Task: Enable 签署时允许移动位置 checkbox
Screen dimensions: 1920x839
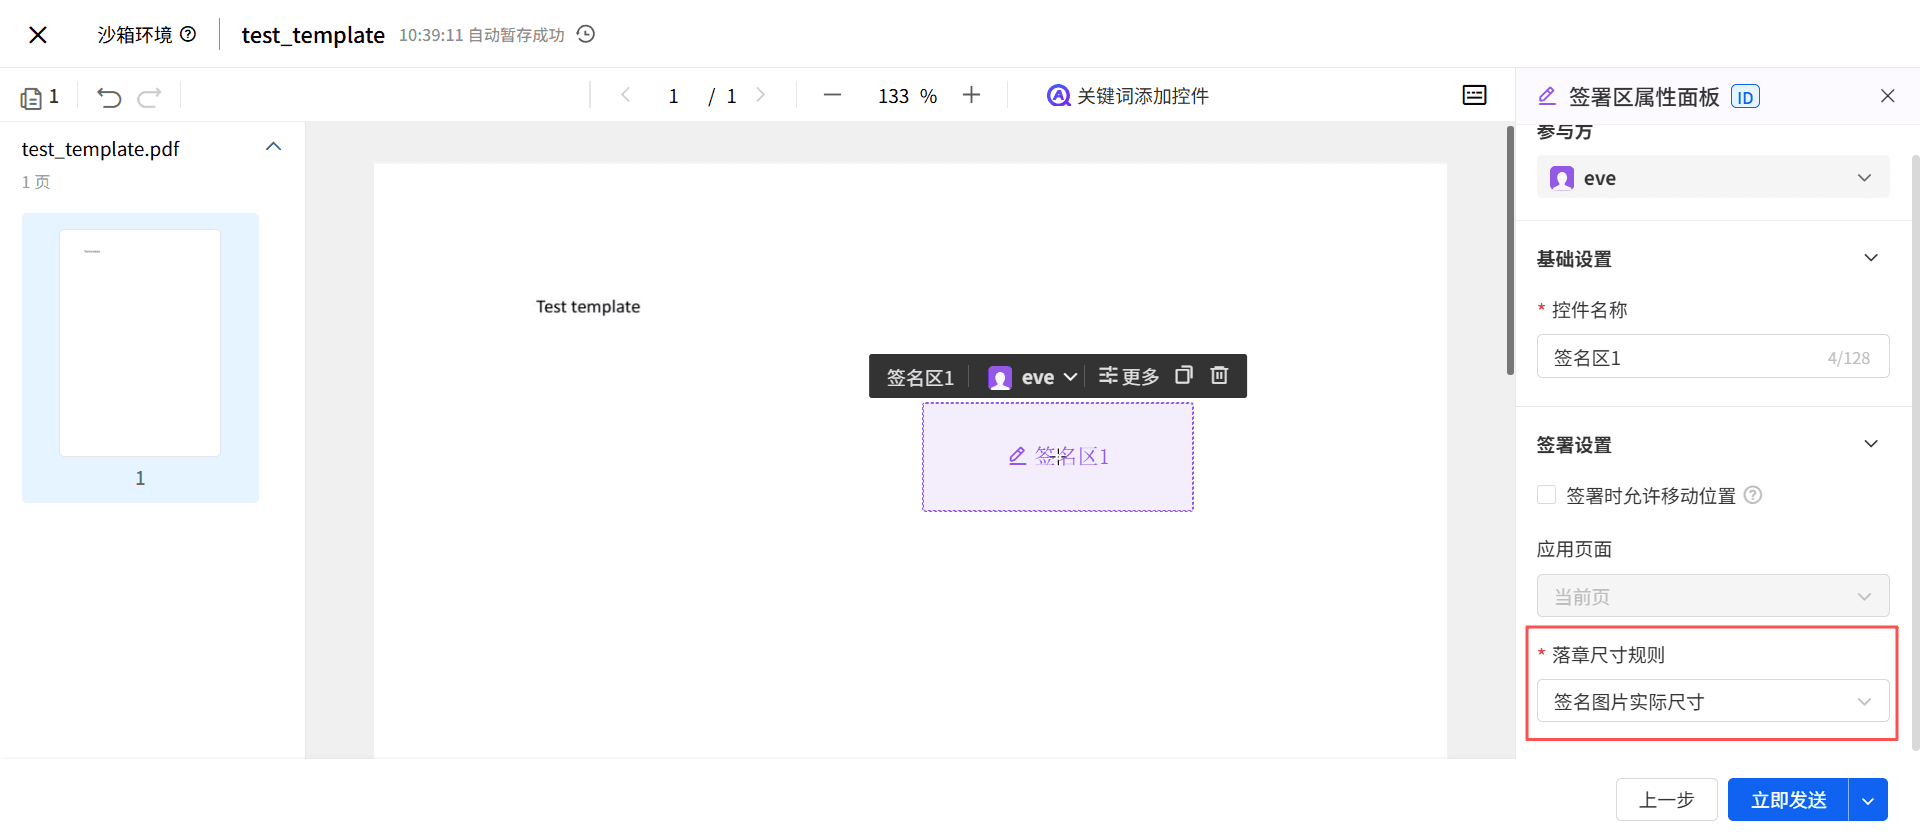Action: click(x=1547, y=495)
